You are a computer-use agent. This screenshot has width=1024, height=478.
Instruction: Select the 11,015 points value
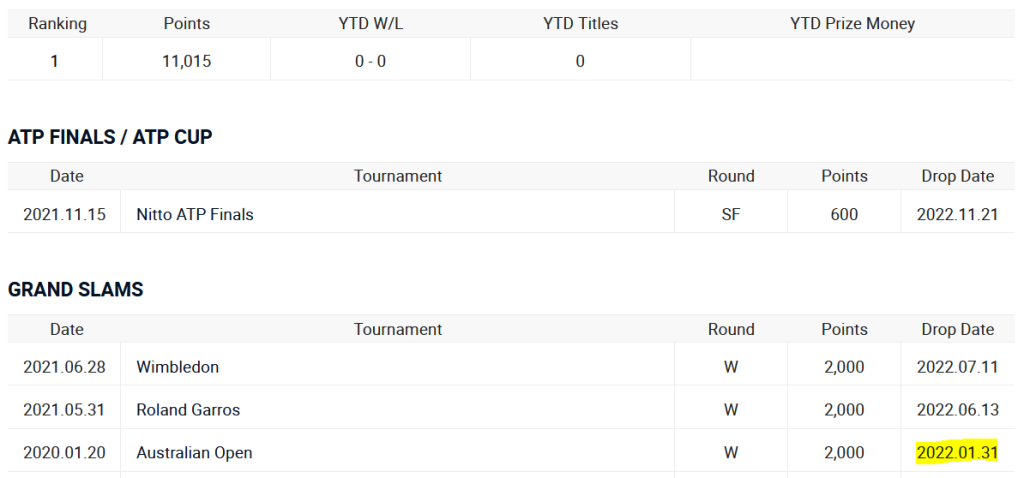186,61
